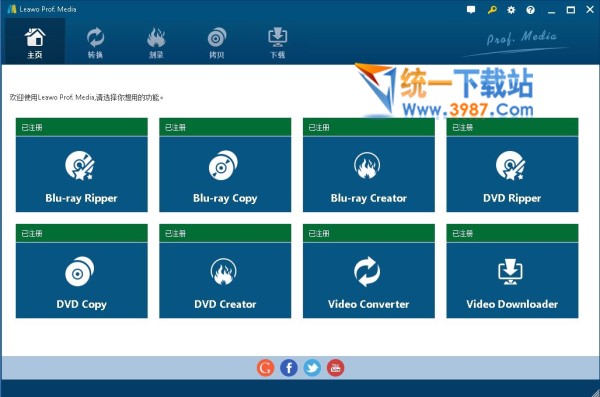Click the Leawo Prof. Media title bar logo
The image size is (600, 397).
pos(12,9)
